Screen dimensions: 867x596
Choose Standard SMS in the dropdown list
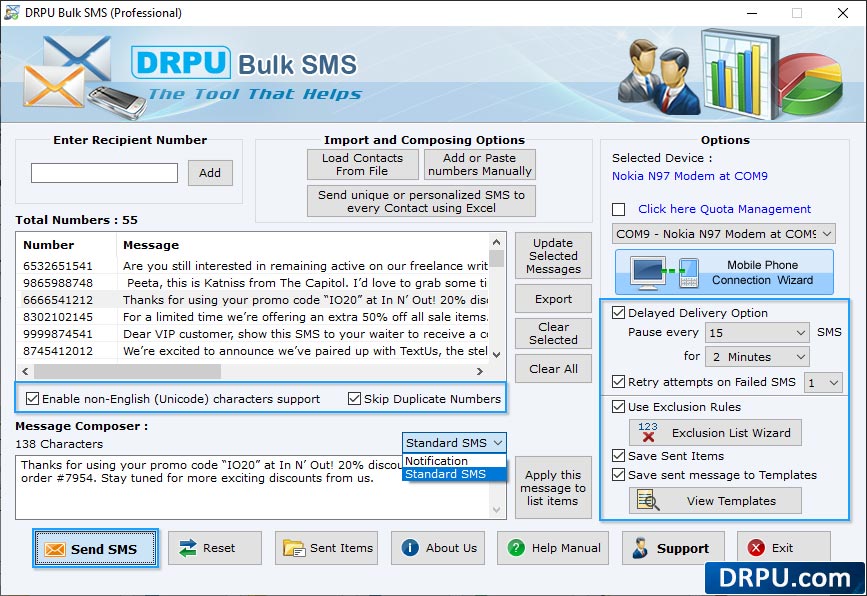click(454, 474)
